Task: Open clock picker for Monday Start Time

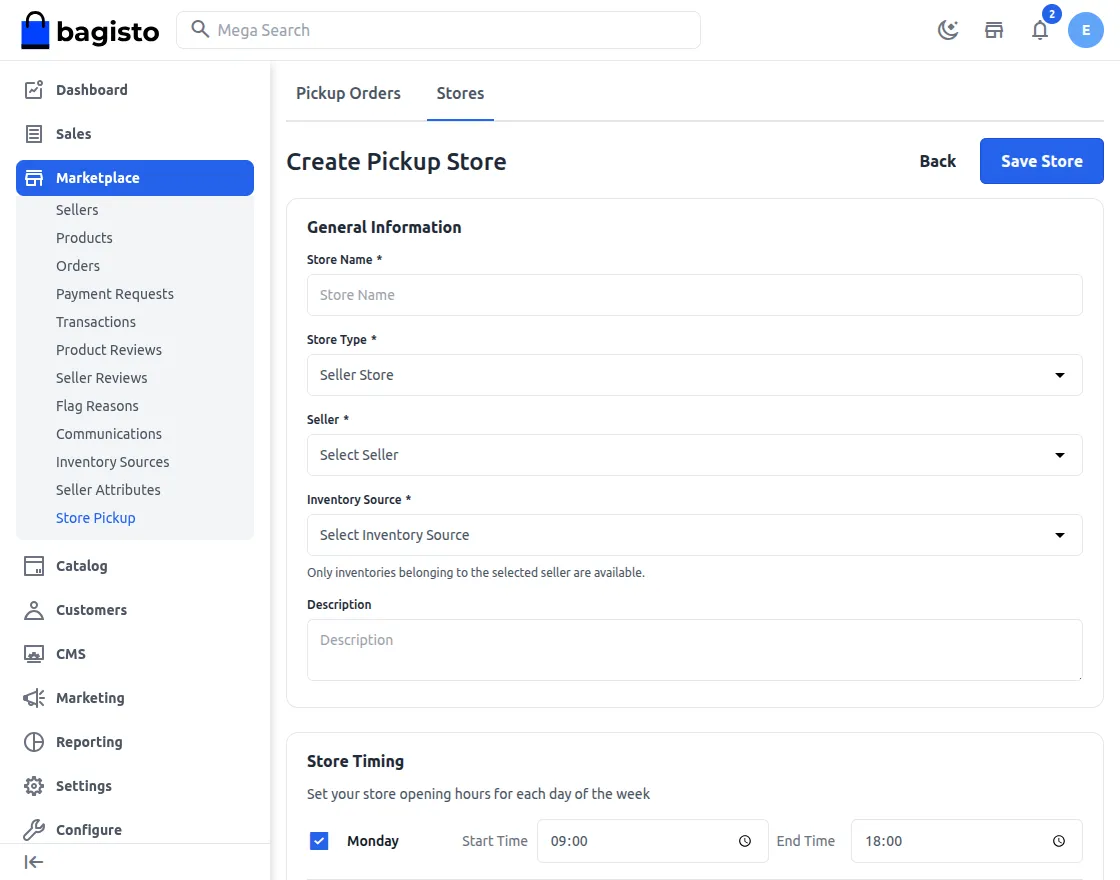Action: (745, 841)
